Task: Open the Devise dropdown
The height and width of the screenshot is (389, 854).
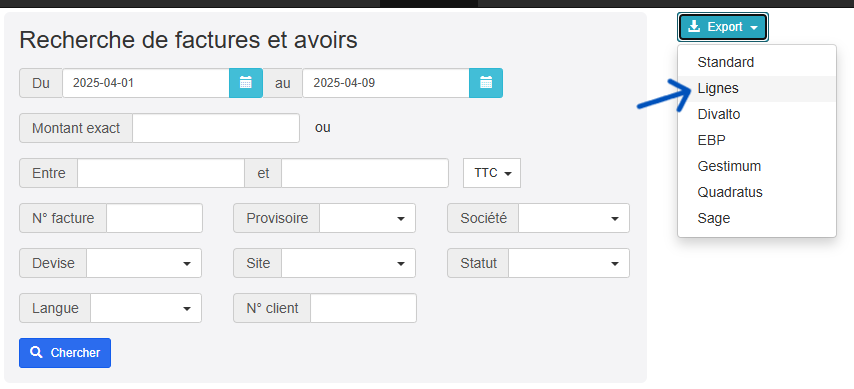Action: coord(144,263)
